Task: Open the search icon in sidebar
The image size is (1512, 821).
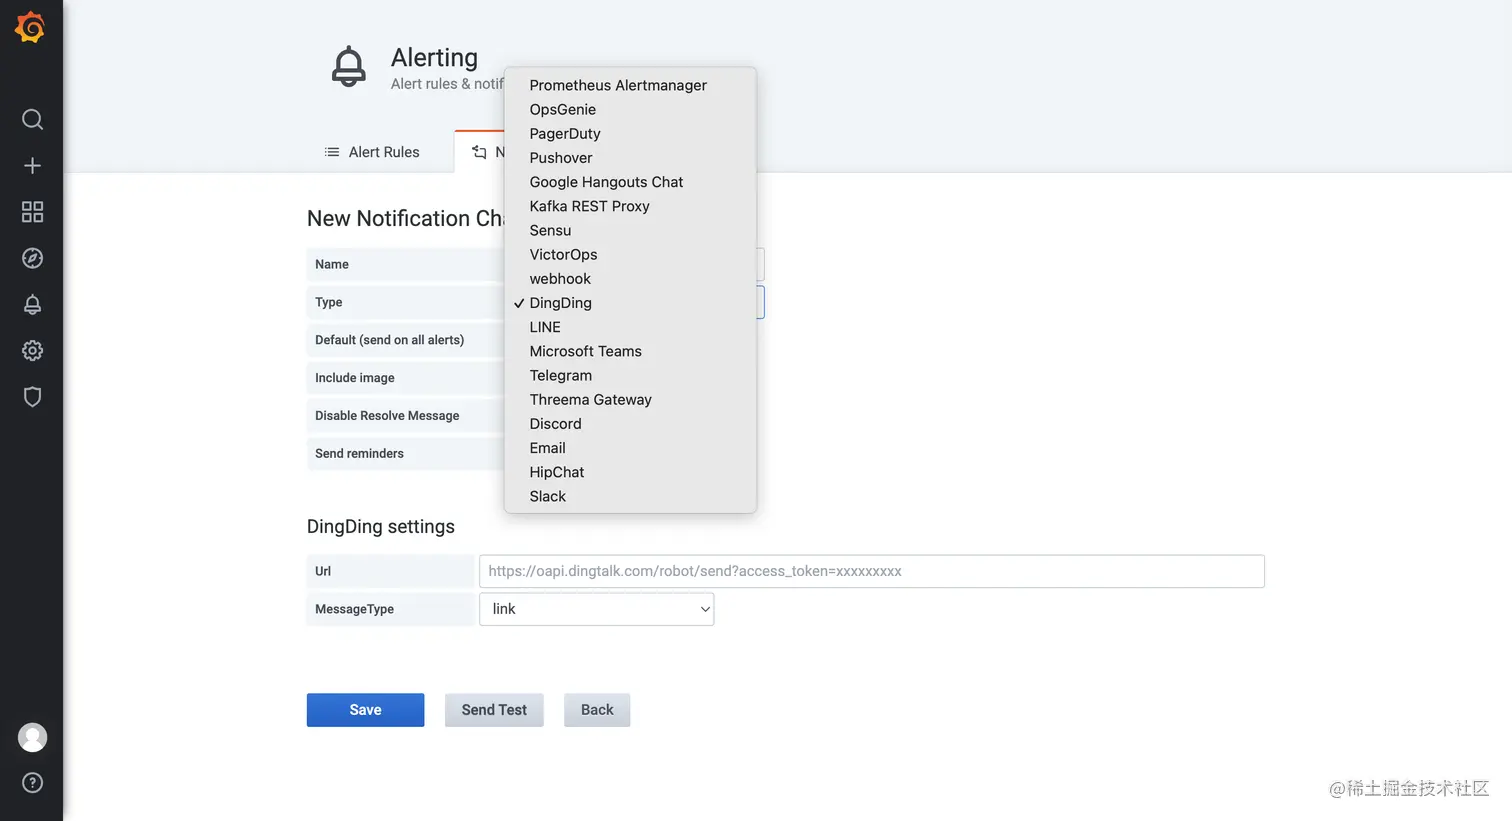Action: pyautogui.click(x=32, y=120)
